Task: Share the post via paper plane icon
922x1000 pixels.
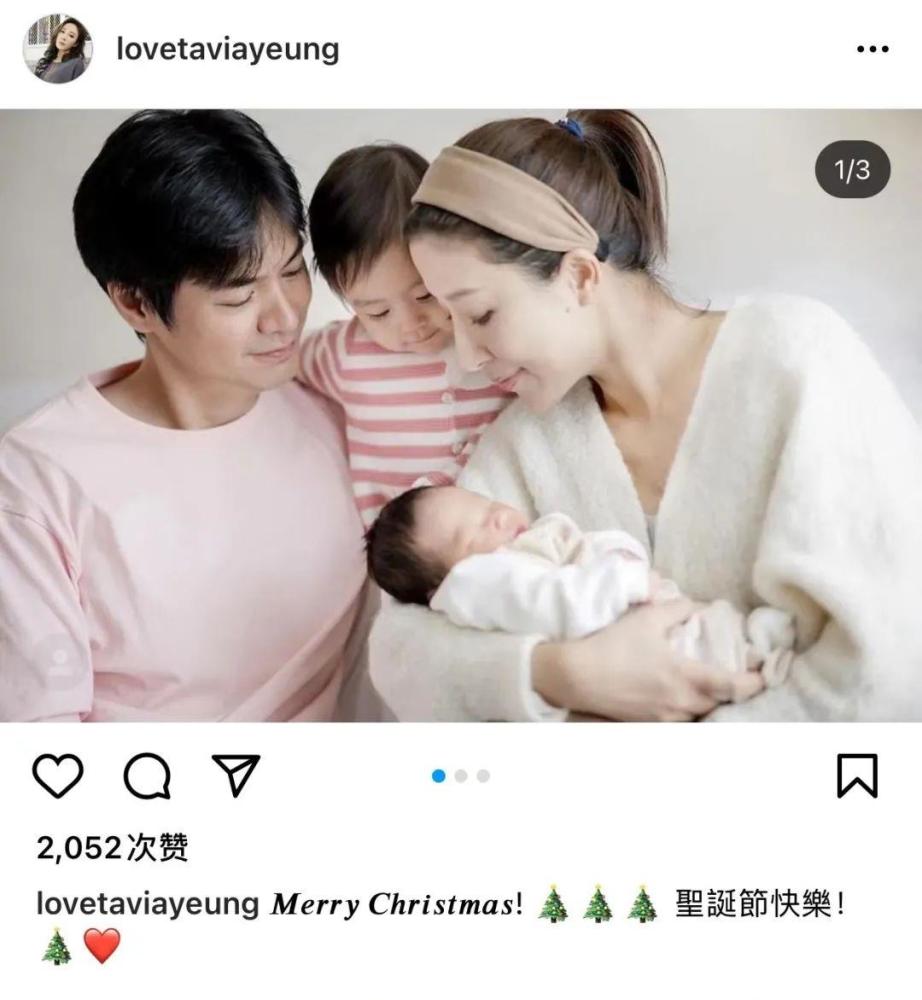Action: click(235, 775)
